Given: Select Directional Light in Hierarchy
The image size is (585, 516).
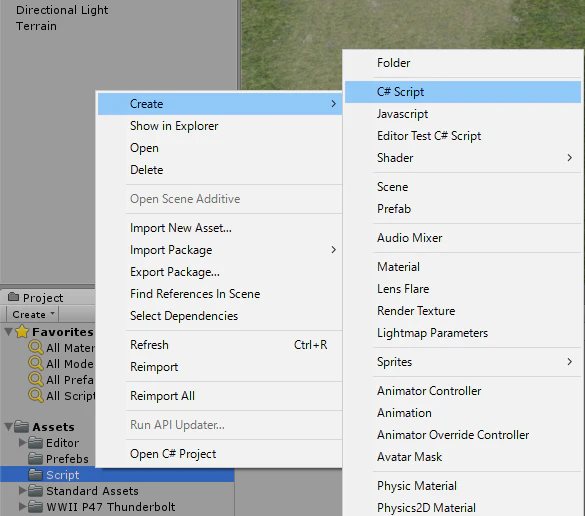Looking at the screenshot, I should pos(62,10).
